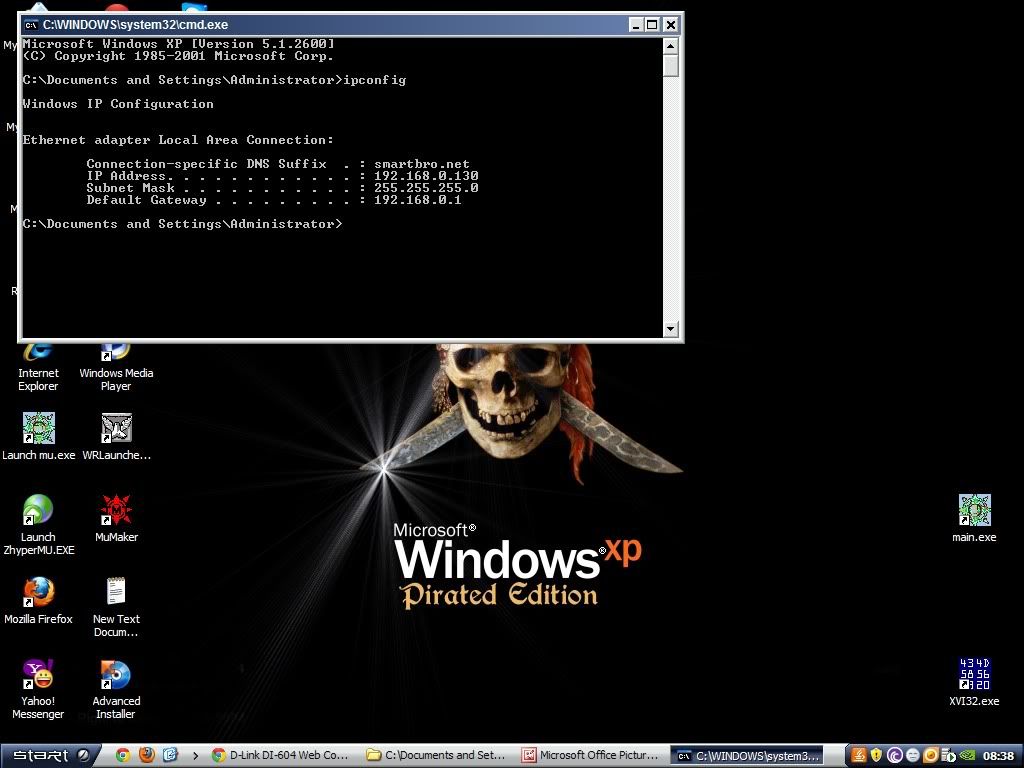This screenshot has width=1024, height=768.
Task: Click Firefox icon in Quick Launch bar
Action: [x=147, y=756]
